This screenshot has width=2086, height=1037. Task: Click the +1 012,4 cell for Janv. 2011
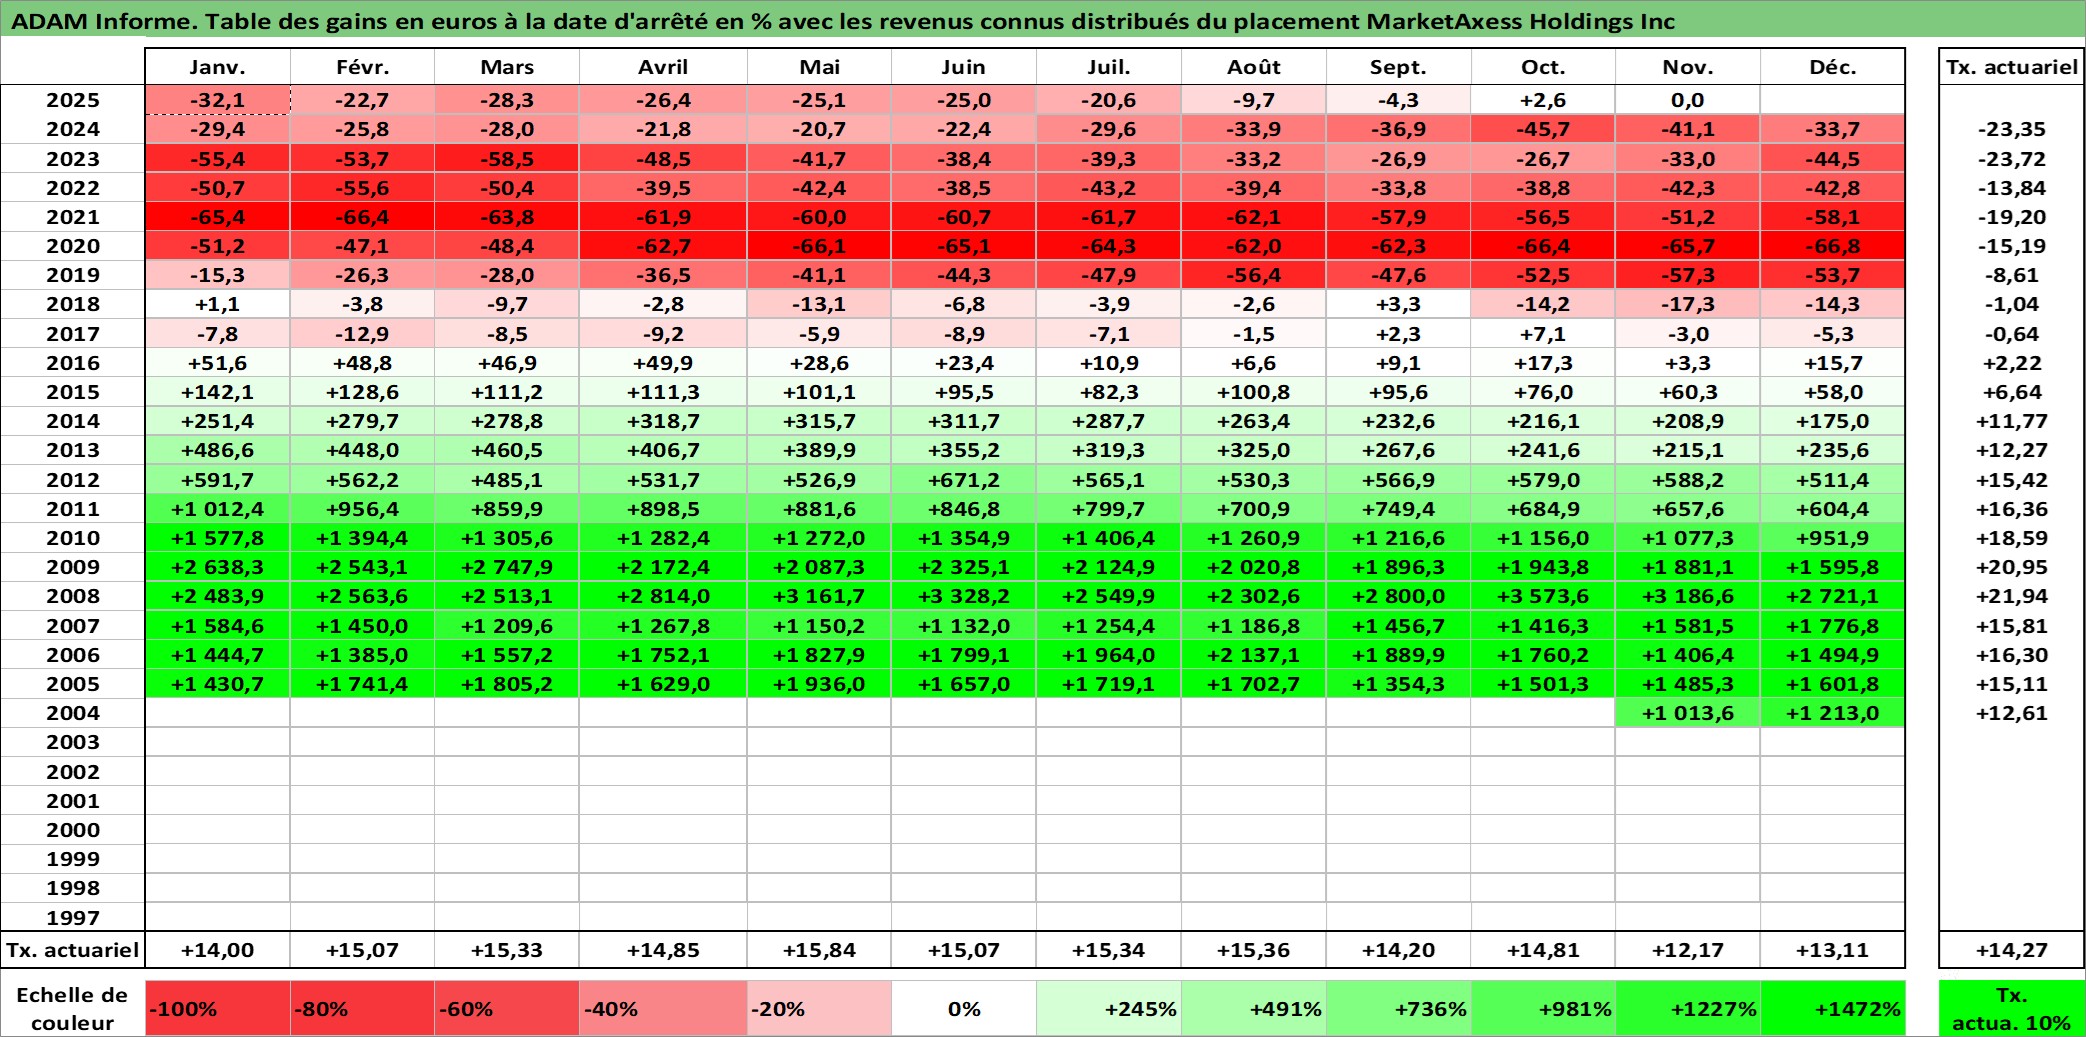(217, 509)
